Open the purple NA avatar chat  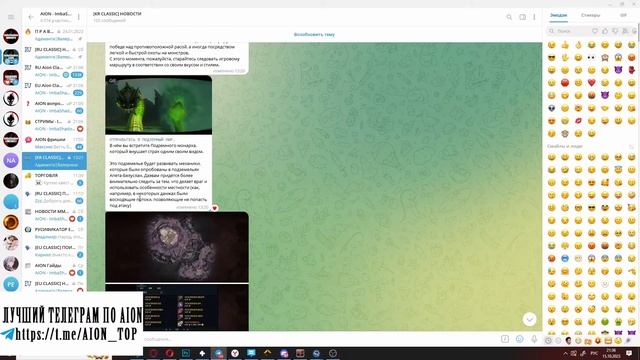11,160
